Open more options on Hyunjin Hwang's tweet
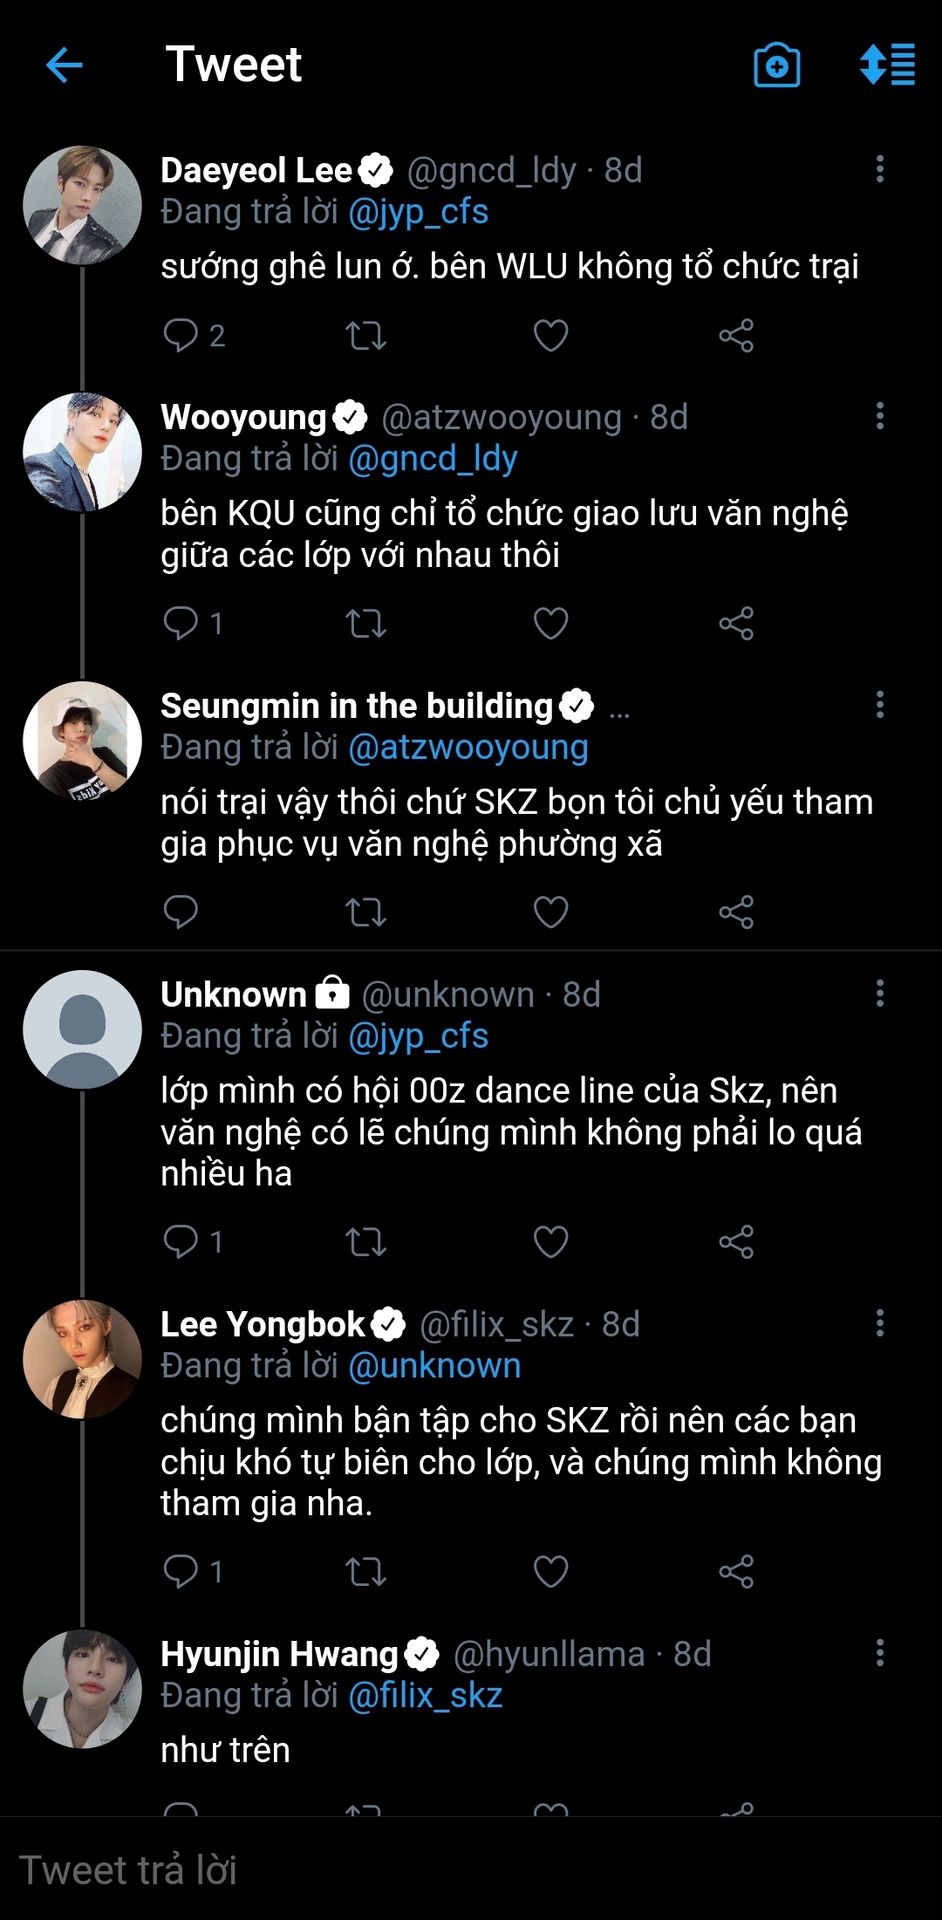Viewport: 942px width, 1920px height. click(880, 1653)
